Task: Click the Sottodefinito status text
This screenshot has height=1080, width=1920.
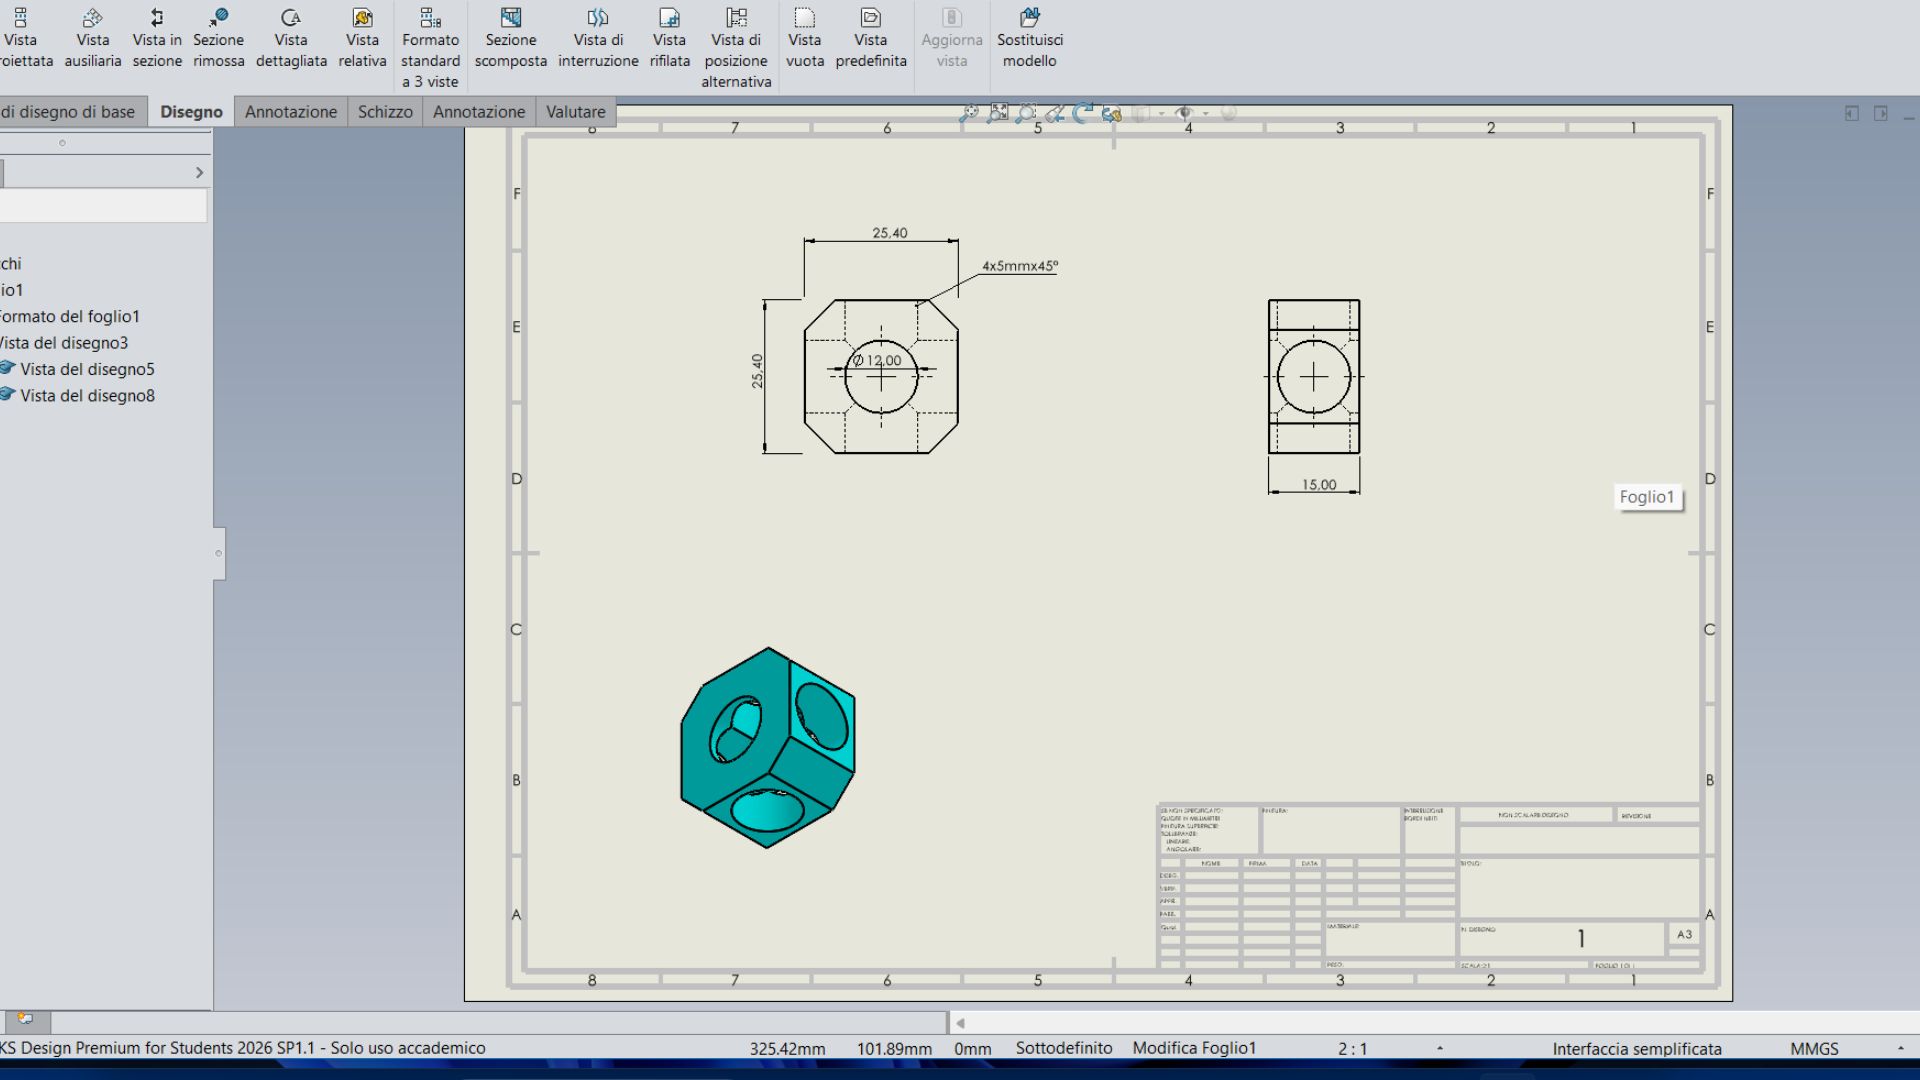Action: click(1064, 1049)
